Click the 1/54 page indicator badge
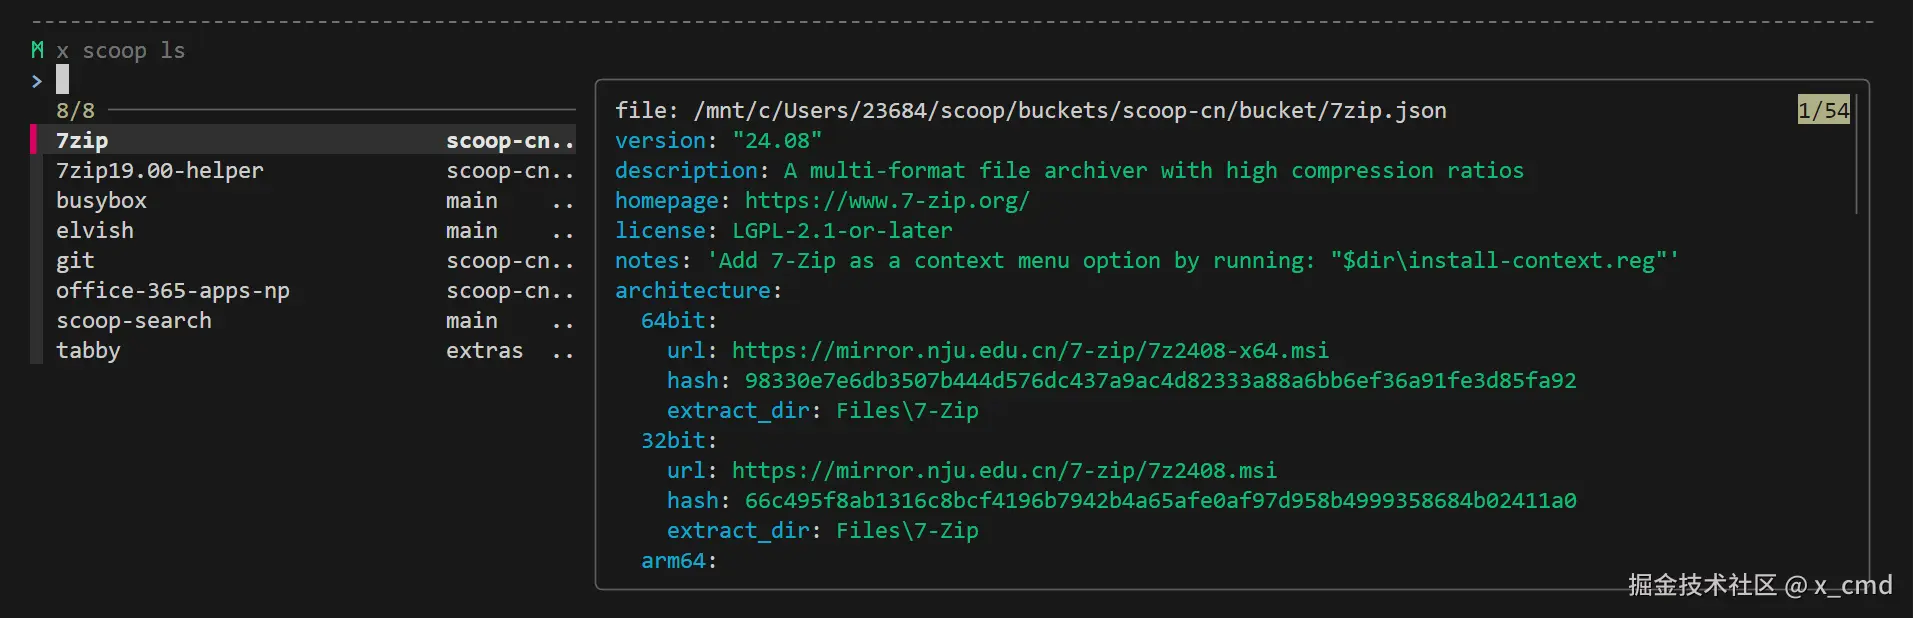1913x618 pixels. pos(1823,110)
